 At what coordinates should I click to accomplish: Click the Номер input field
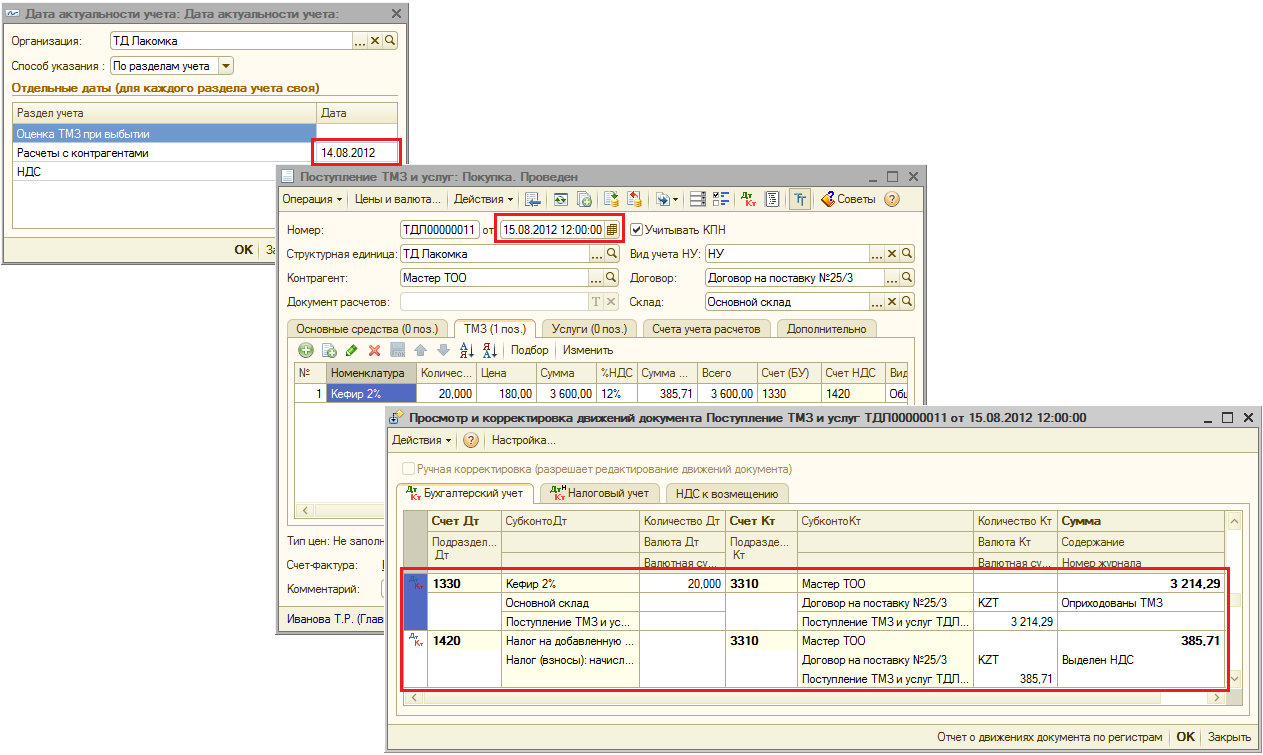tap(440, 230)
